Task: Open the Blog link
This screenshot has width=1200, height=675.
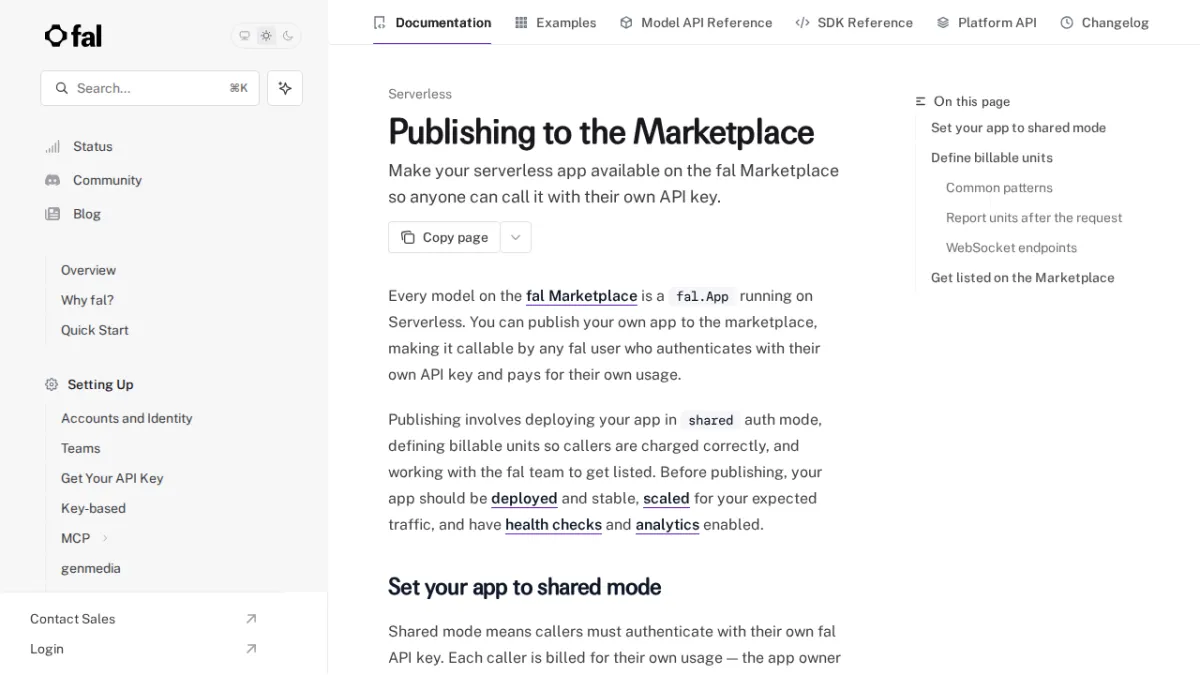Action: 87,214
